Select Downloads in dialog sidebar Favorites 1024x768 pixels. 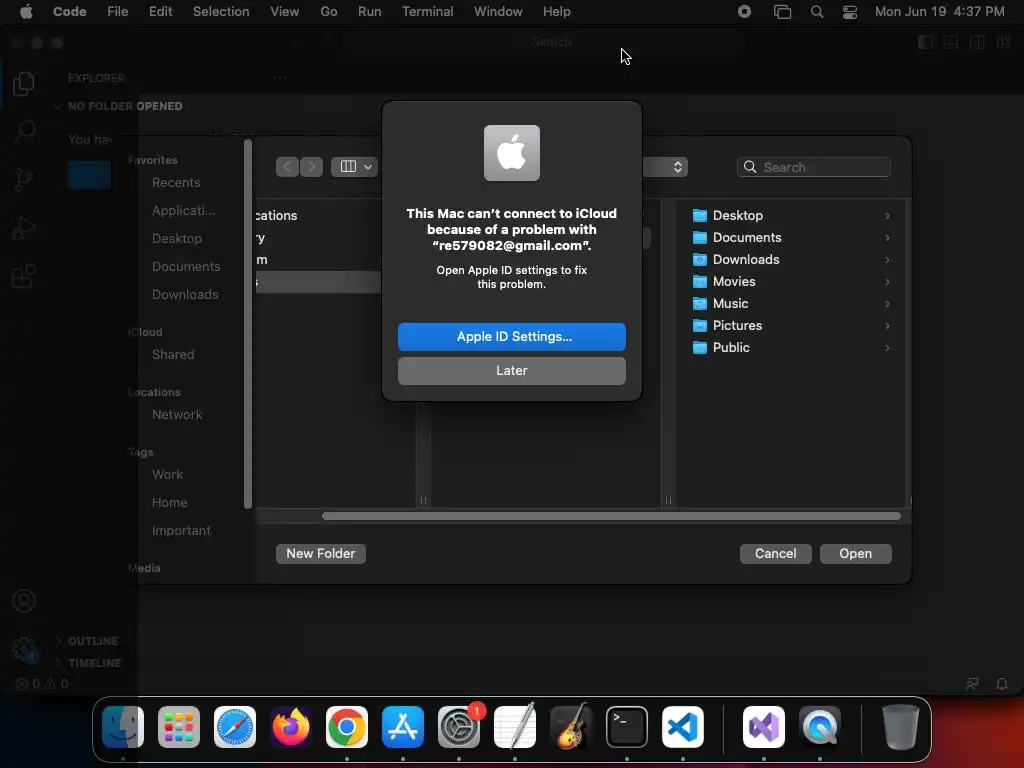(x=185, y=295)
